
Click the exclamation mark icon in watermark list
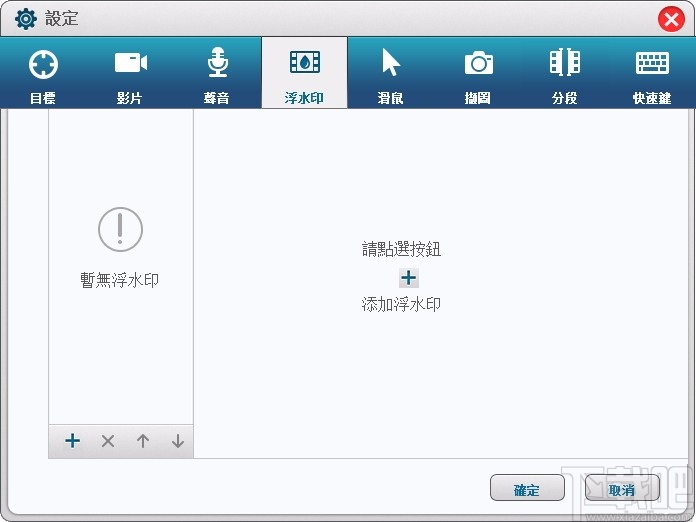click(x=120, y=229)
